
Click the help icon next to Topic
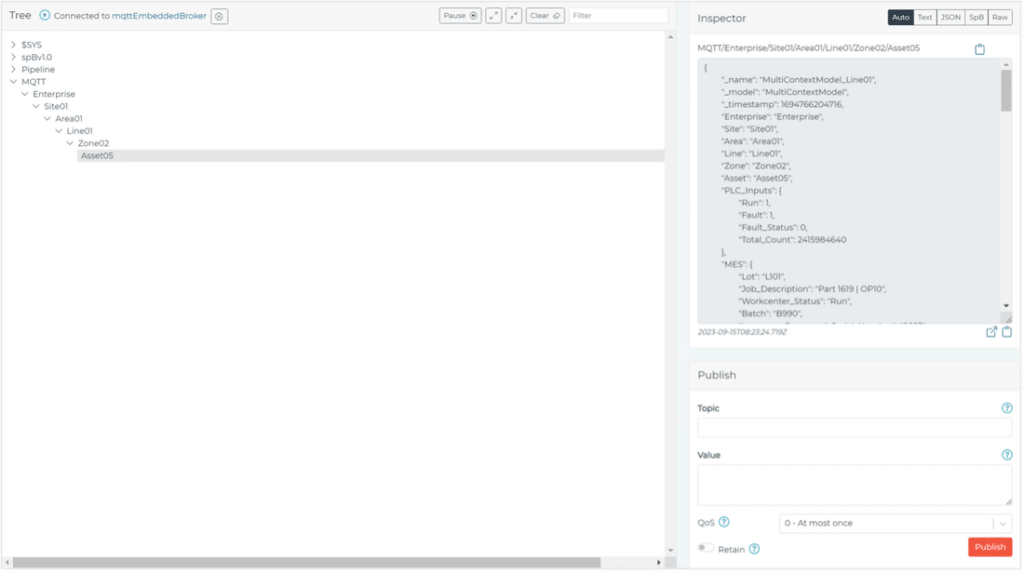coord(1007,408)
